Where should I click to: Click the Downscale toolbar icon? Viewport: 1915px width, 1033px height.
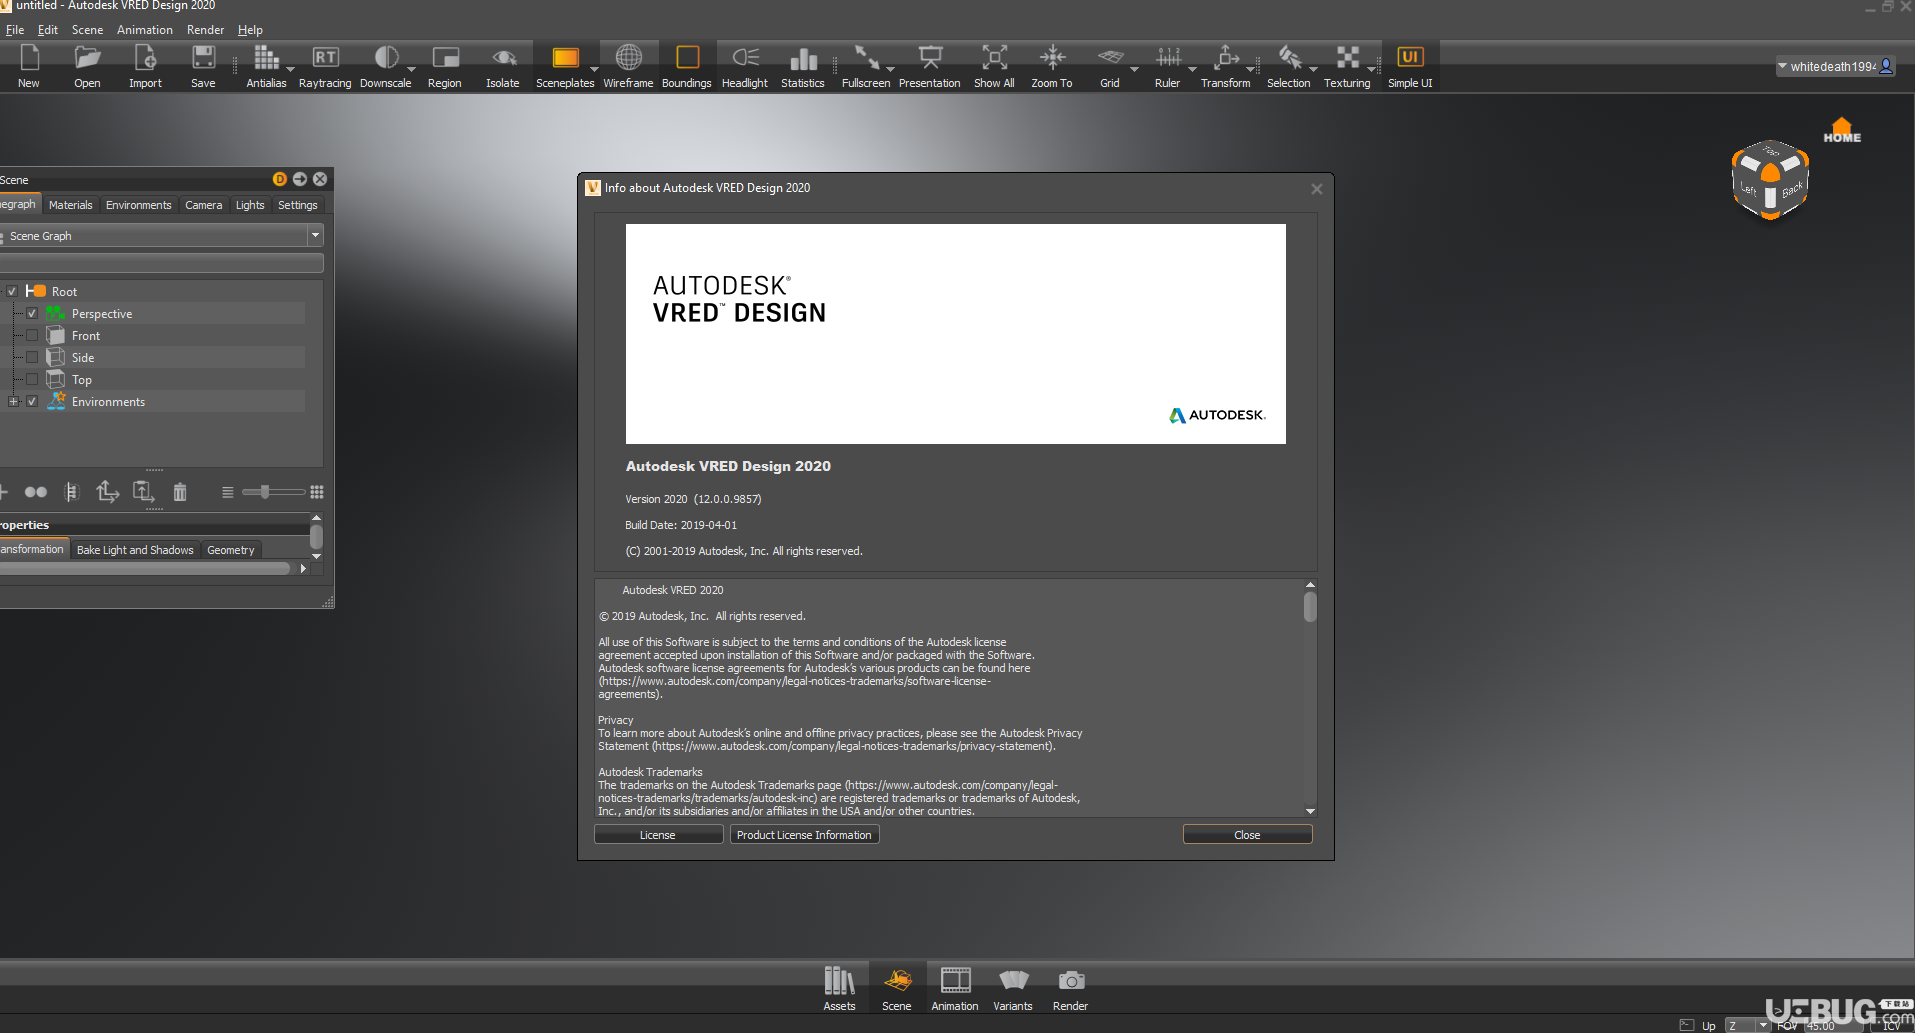click(385, 66)
